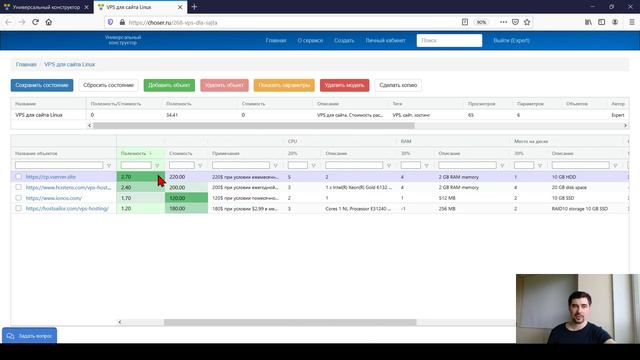This screenshot has width=640, height=360.
Task: Open Firefox library icon
Action: [588, 22]
